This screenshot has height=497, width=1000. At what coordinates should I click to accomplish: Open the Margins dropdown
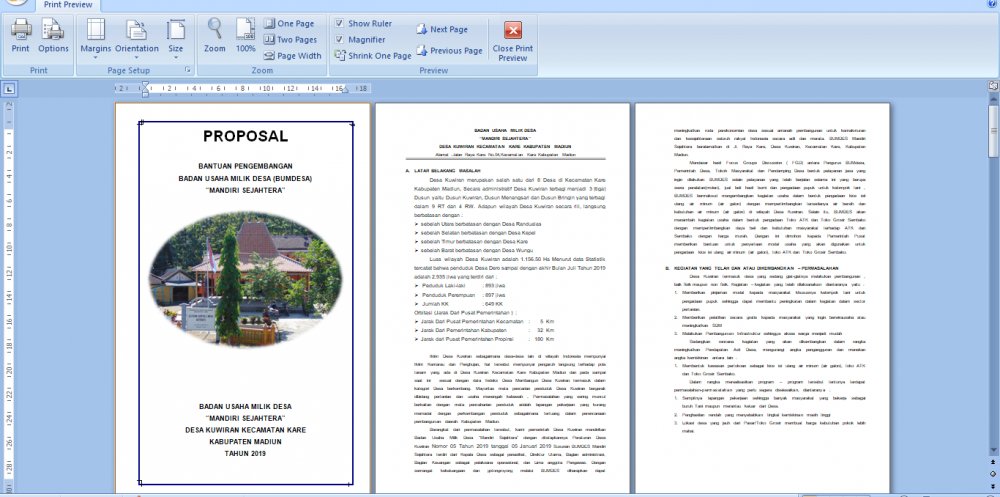click(x=96, y=38)
